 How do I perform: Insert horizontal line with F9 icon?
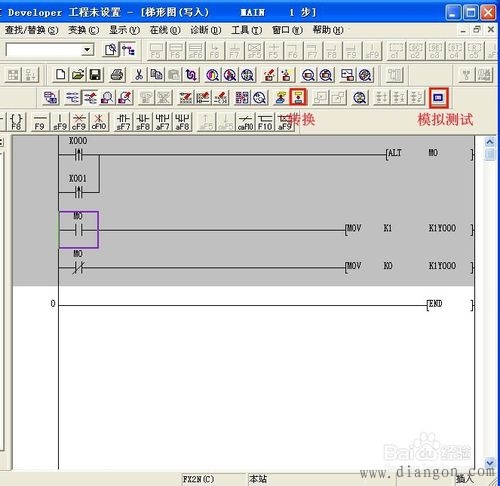point(40,122)
